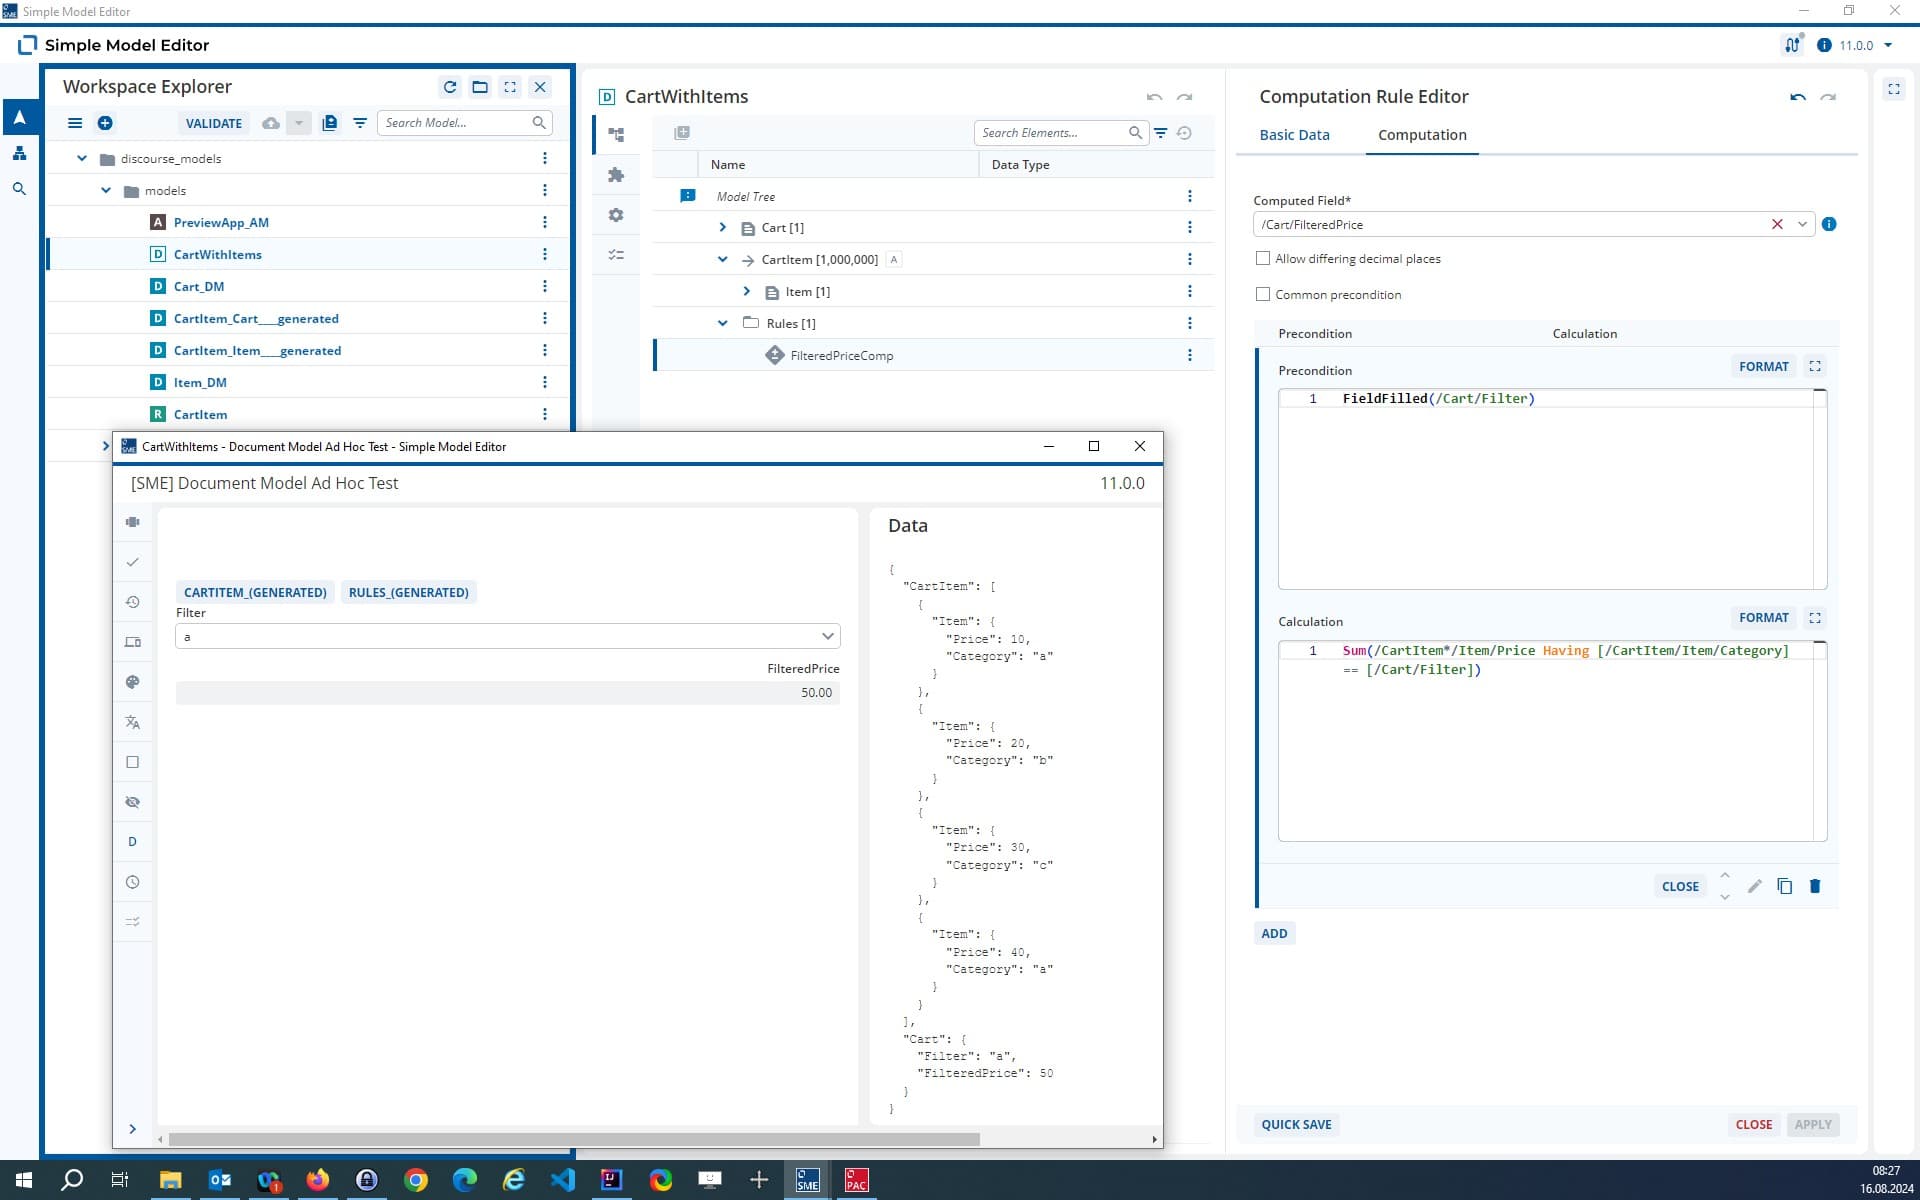Open the puzzle piece extensions tab of CartWithItems

click(x=616, y=175)
